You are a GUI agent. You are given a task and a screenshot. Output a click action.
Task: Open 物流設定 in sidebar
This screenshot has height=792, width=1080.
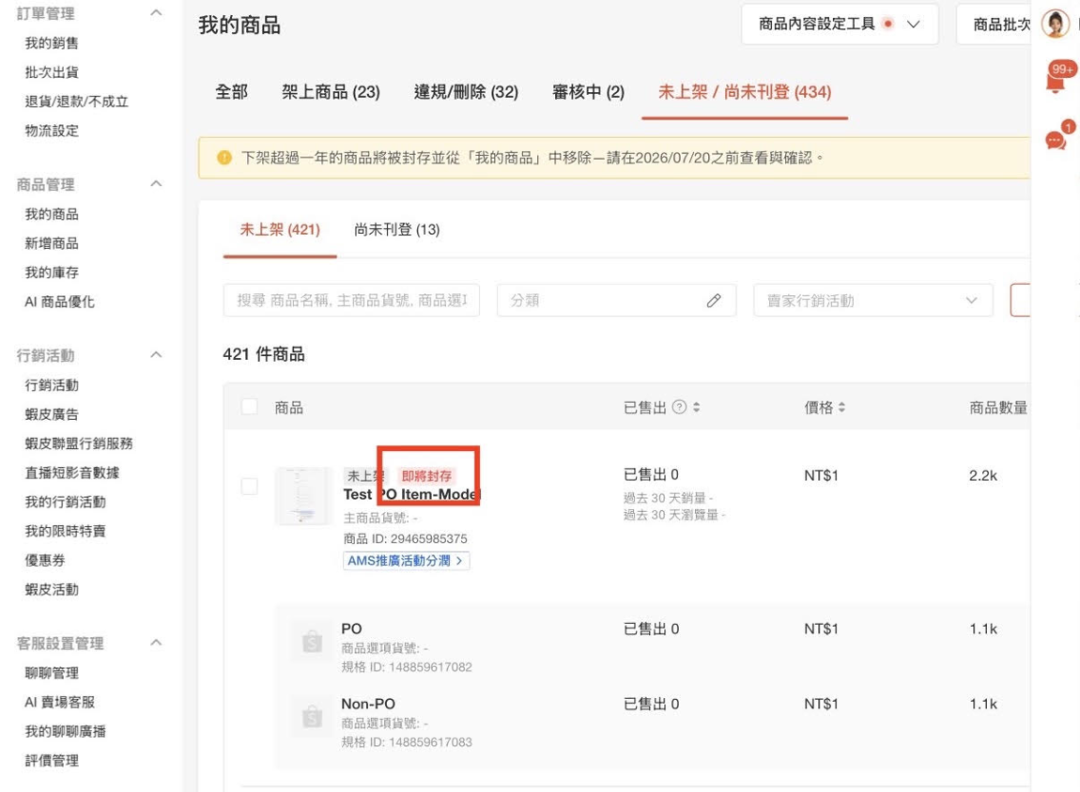52,131
